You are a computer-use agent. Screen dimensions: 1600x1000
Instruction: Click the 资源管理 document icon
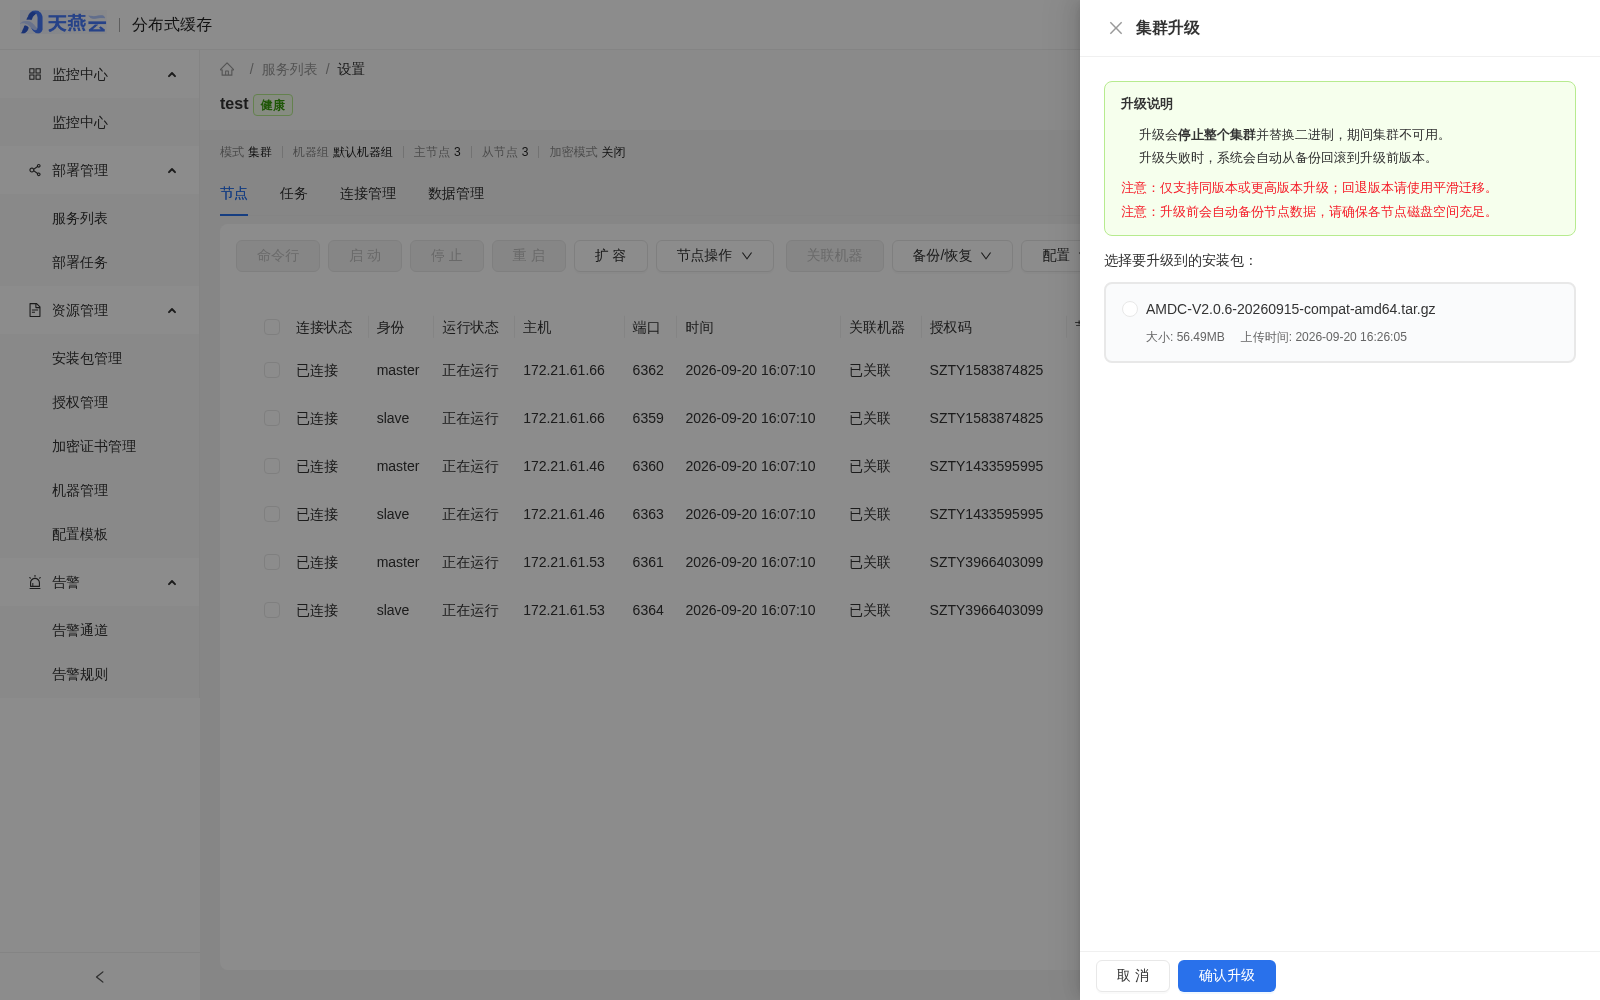tap(35, 310)
